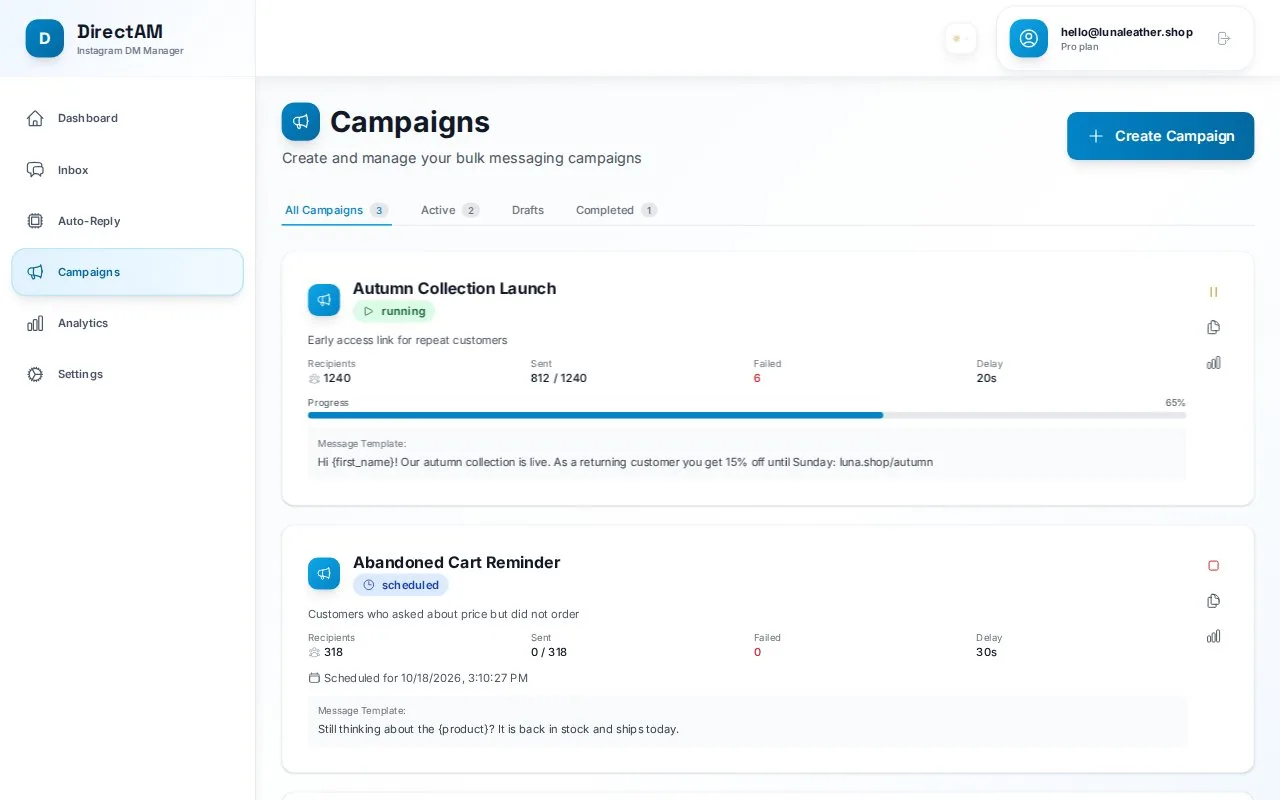Click the log out icon
Screen dimensions: 1280x800
click(x=1224, y=38)
